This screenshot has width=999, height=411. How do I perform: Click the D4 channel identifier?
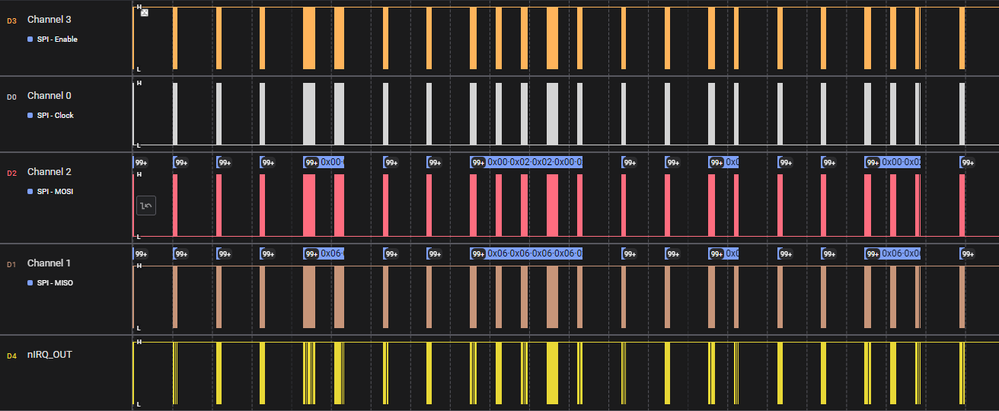coord(11,356)
